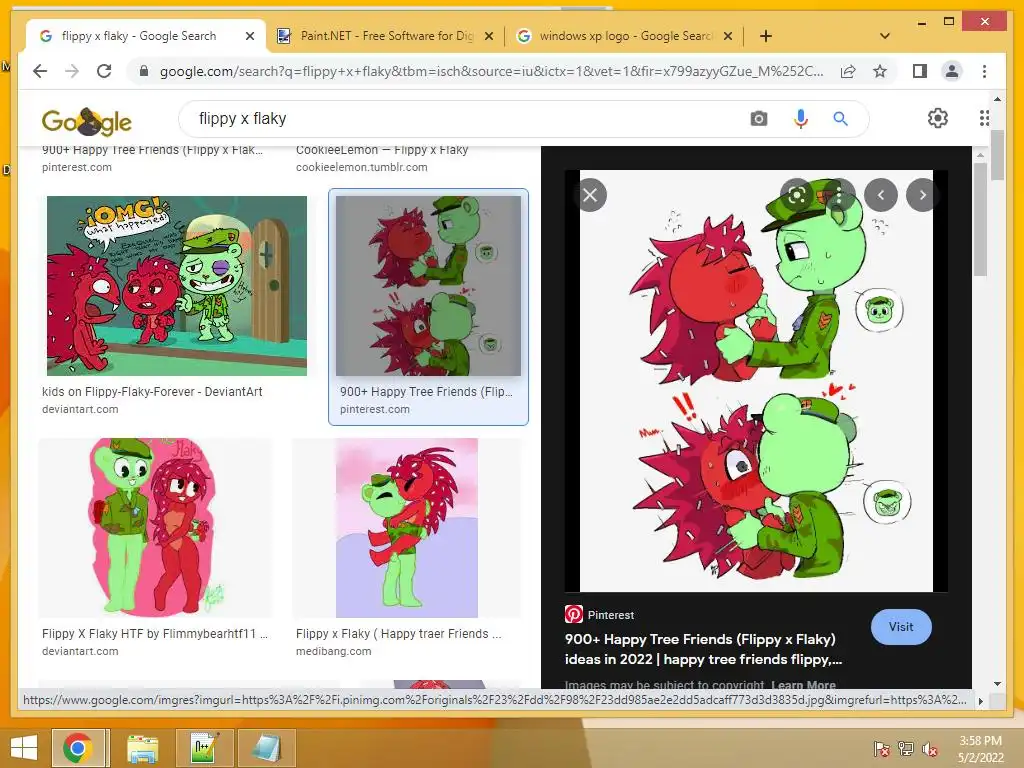
Task: Reload the current page
Action: (104, 71)
